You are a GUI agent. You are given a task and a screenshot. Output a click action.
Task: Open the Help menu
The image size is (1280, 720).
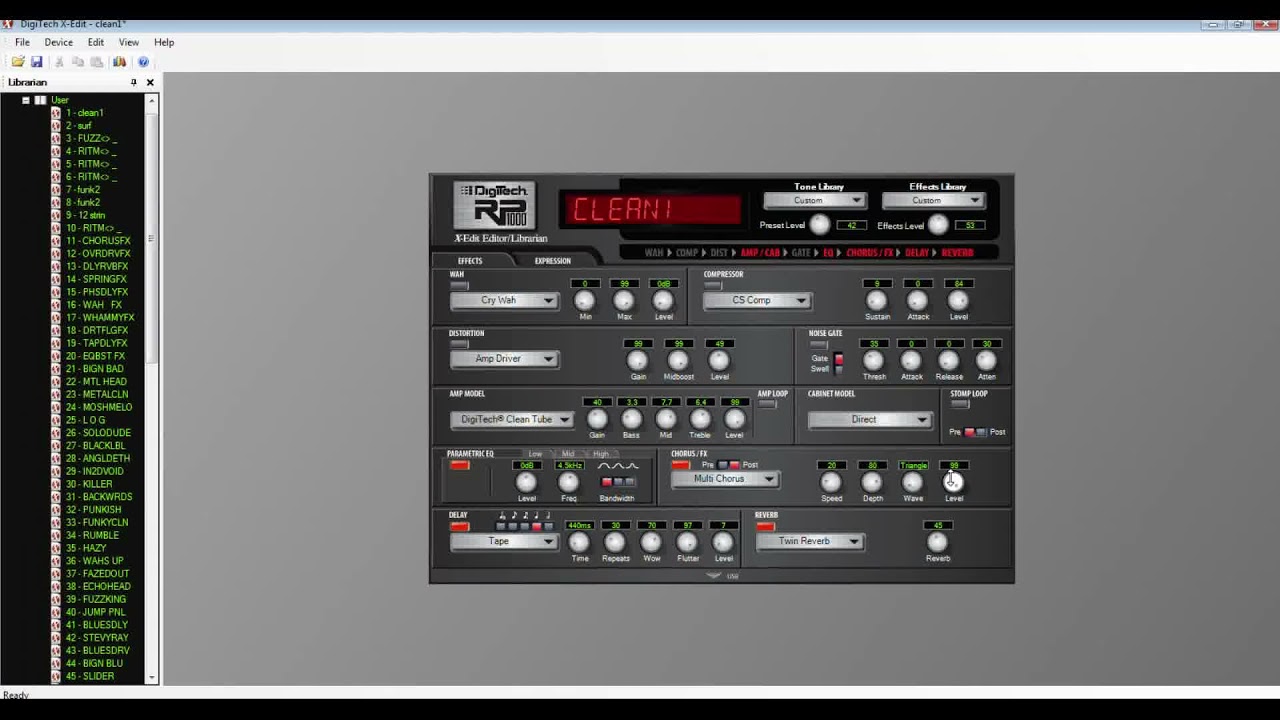tap(164, 43)
